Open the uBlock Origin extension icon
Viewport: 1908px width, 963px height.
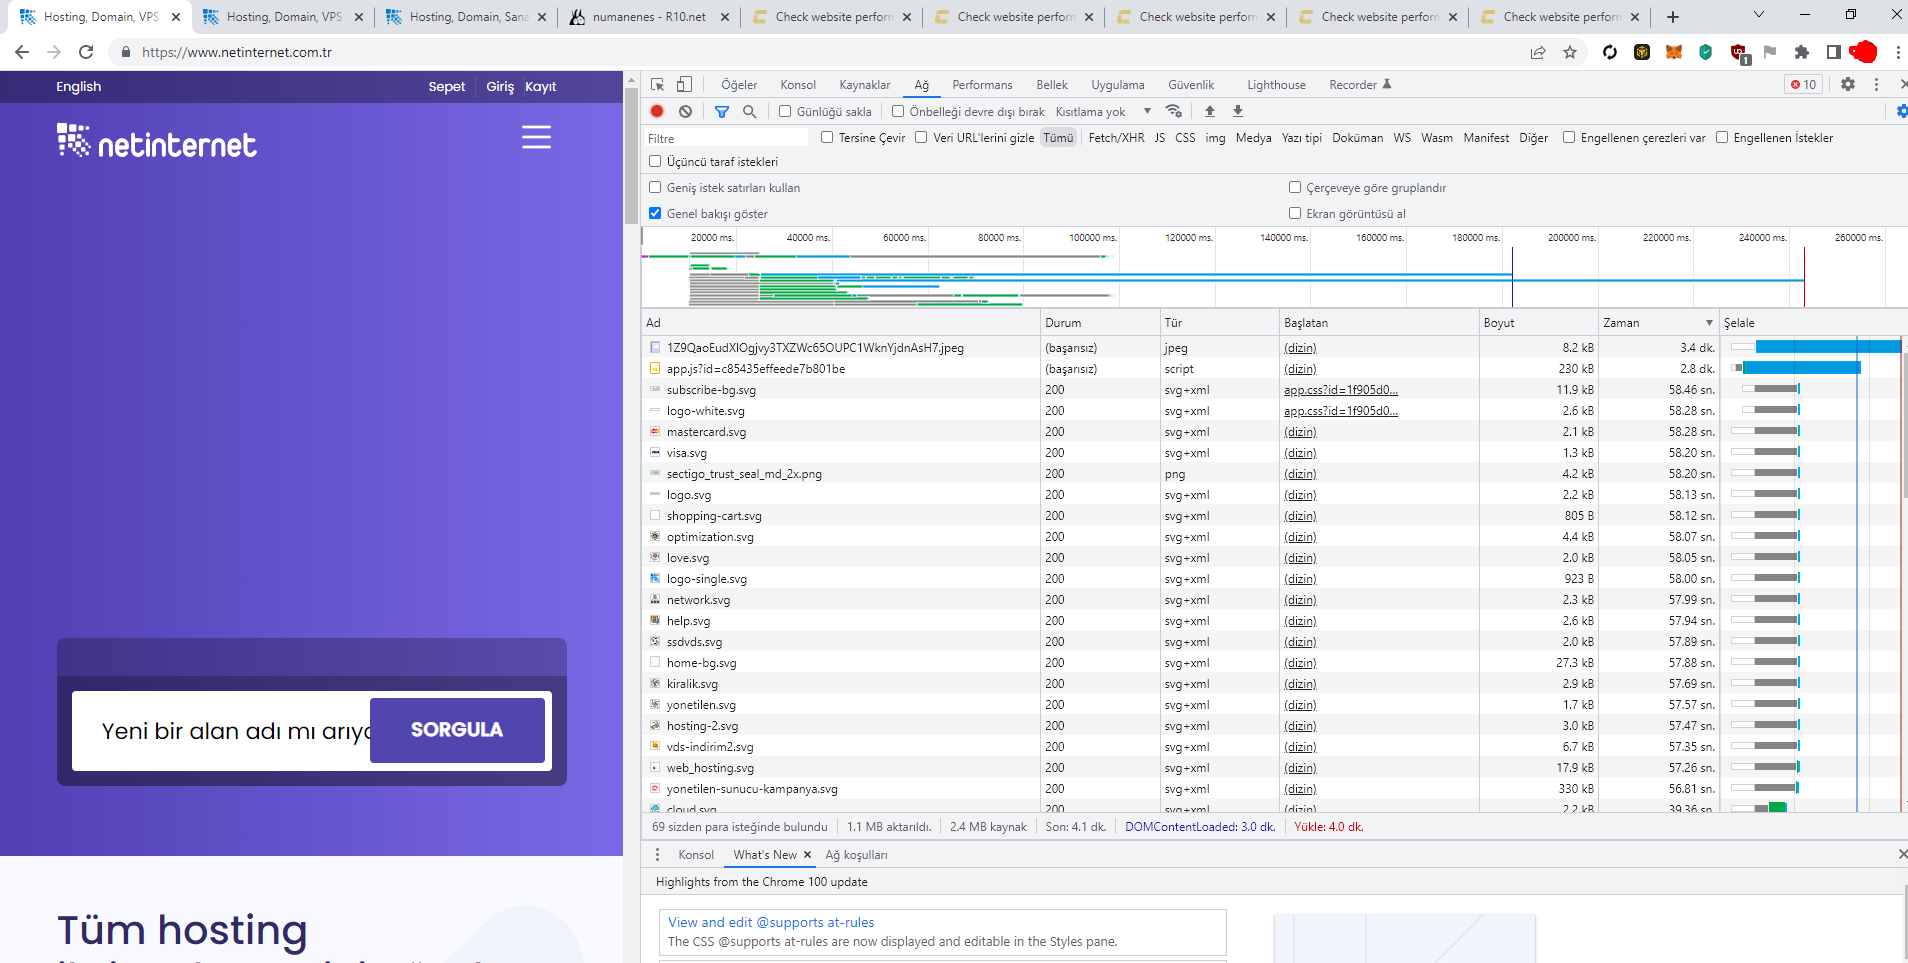pos(1739,53)
